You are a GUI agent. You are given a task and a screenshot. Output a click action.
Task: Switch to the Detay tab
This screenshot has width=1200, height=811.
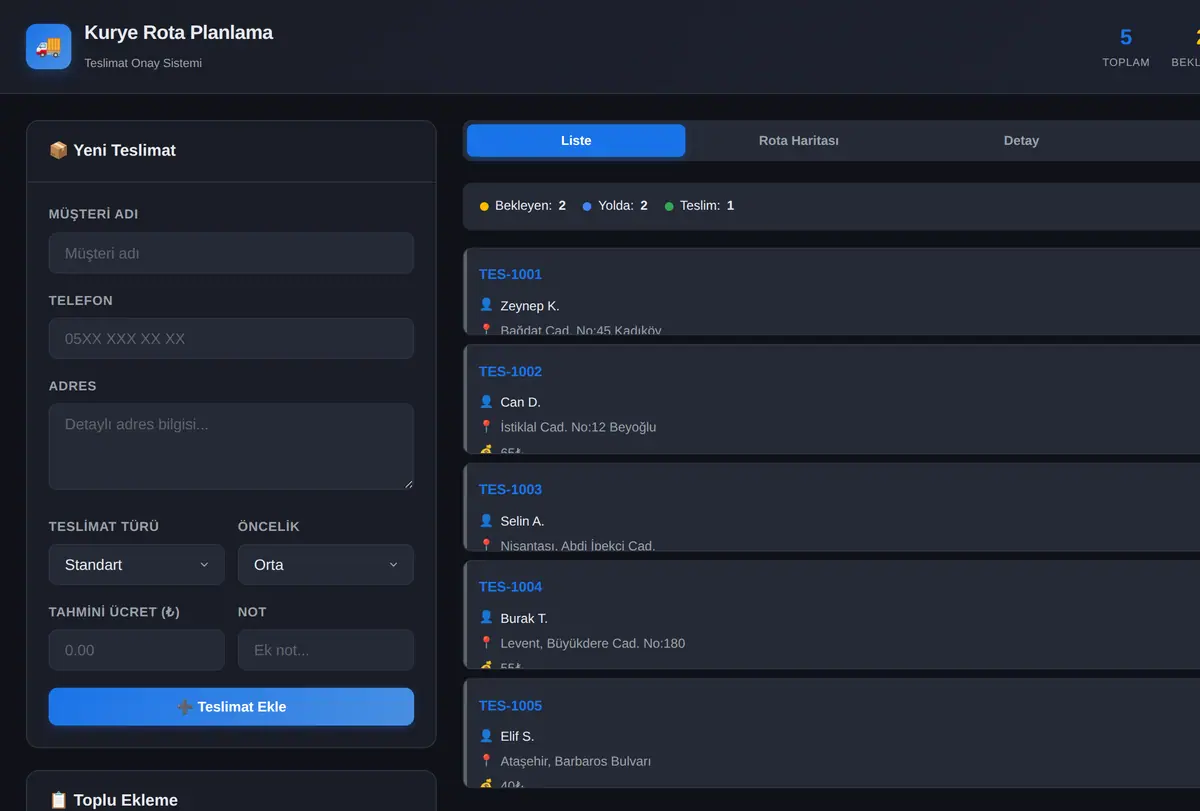(x=1021, y=141)
